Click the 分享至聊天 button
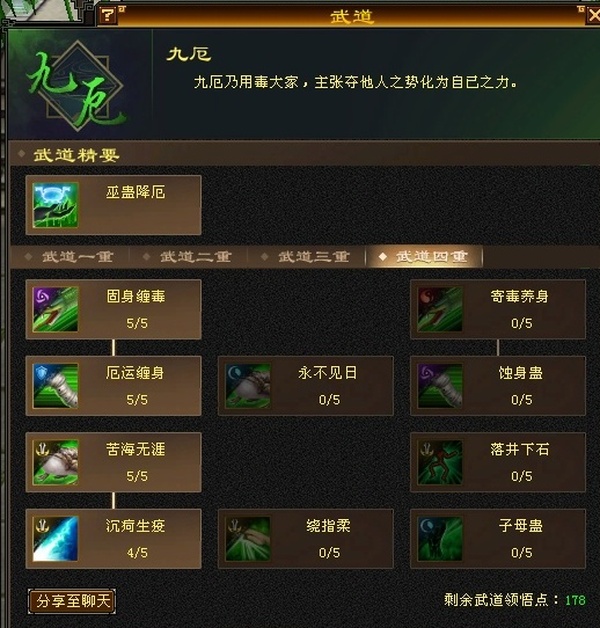Viewport: 600px width, 628px height. click(x=72, y=601)
